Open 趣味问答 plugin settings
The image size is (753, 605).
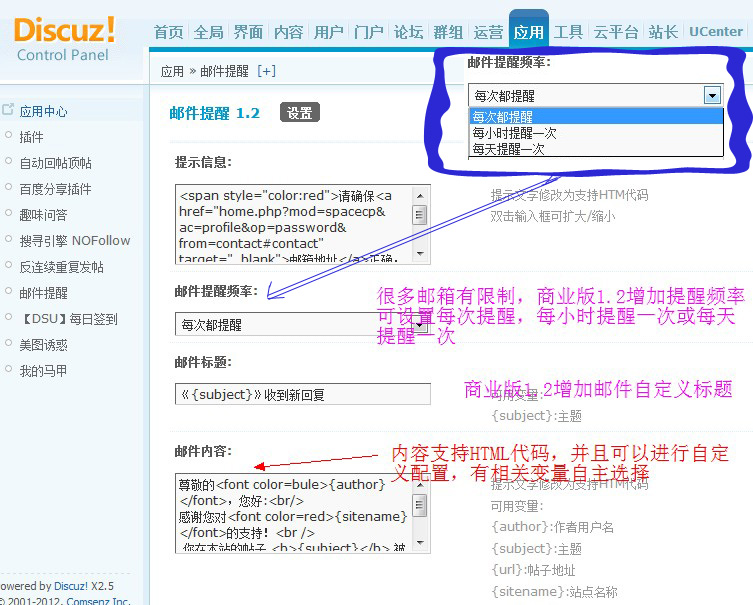43,215
